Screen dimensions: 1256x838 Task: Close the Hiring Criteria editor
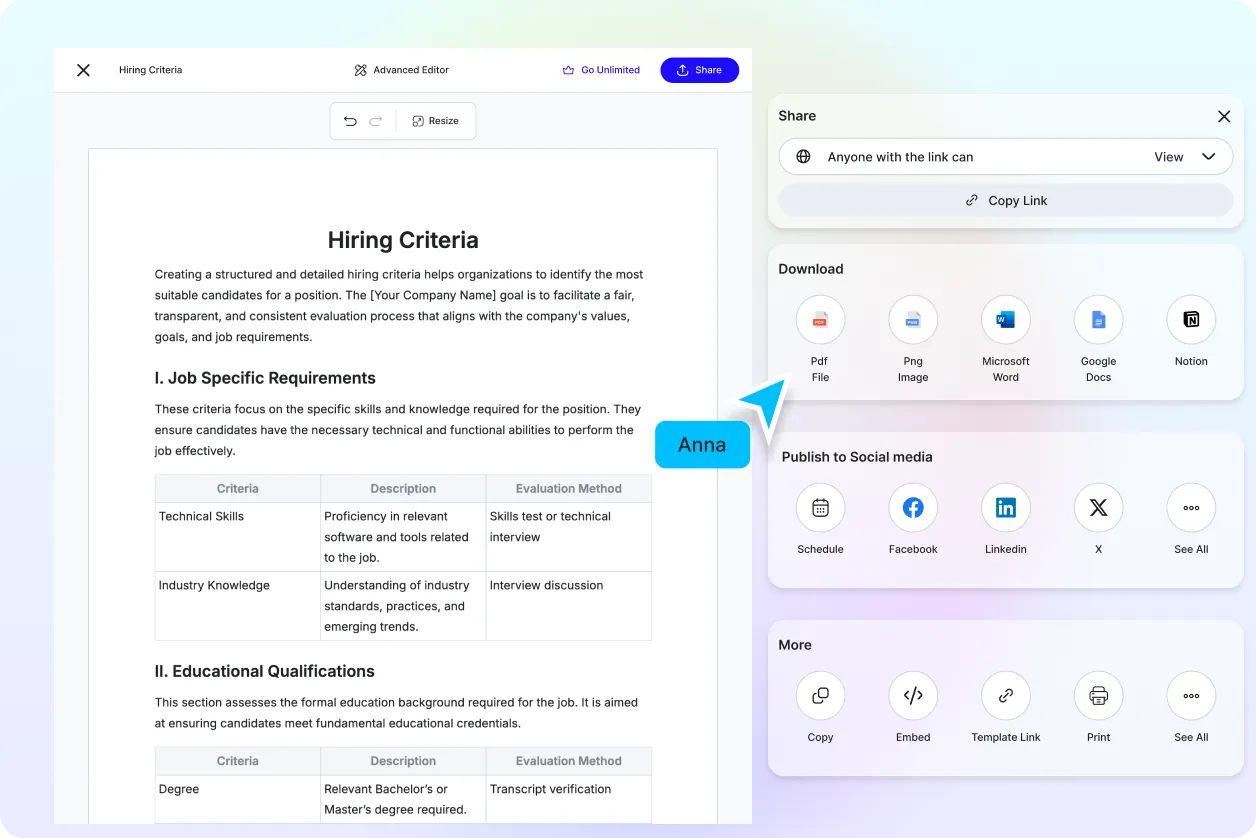coord(84,70)
